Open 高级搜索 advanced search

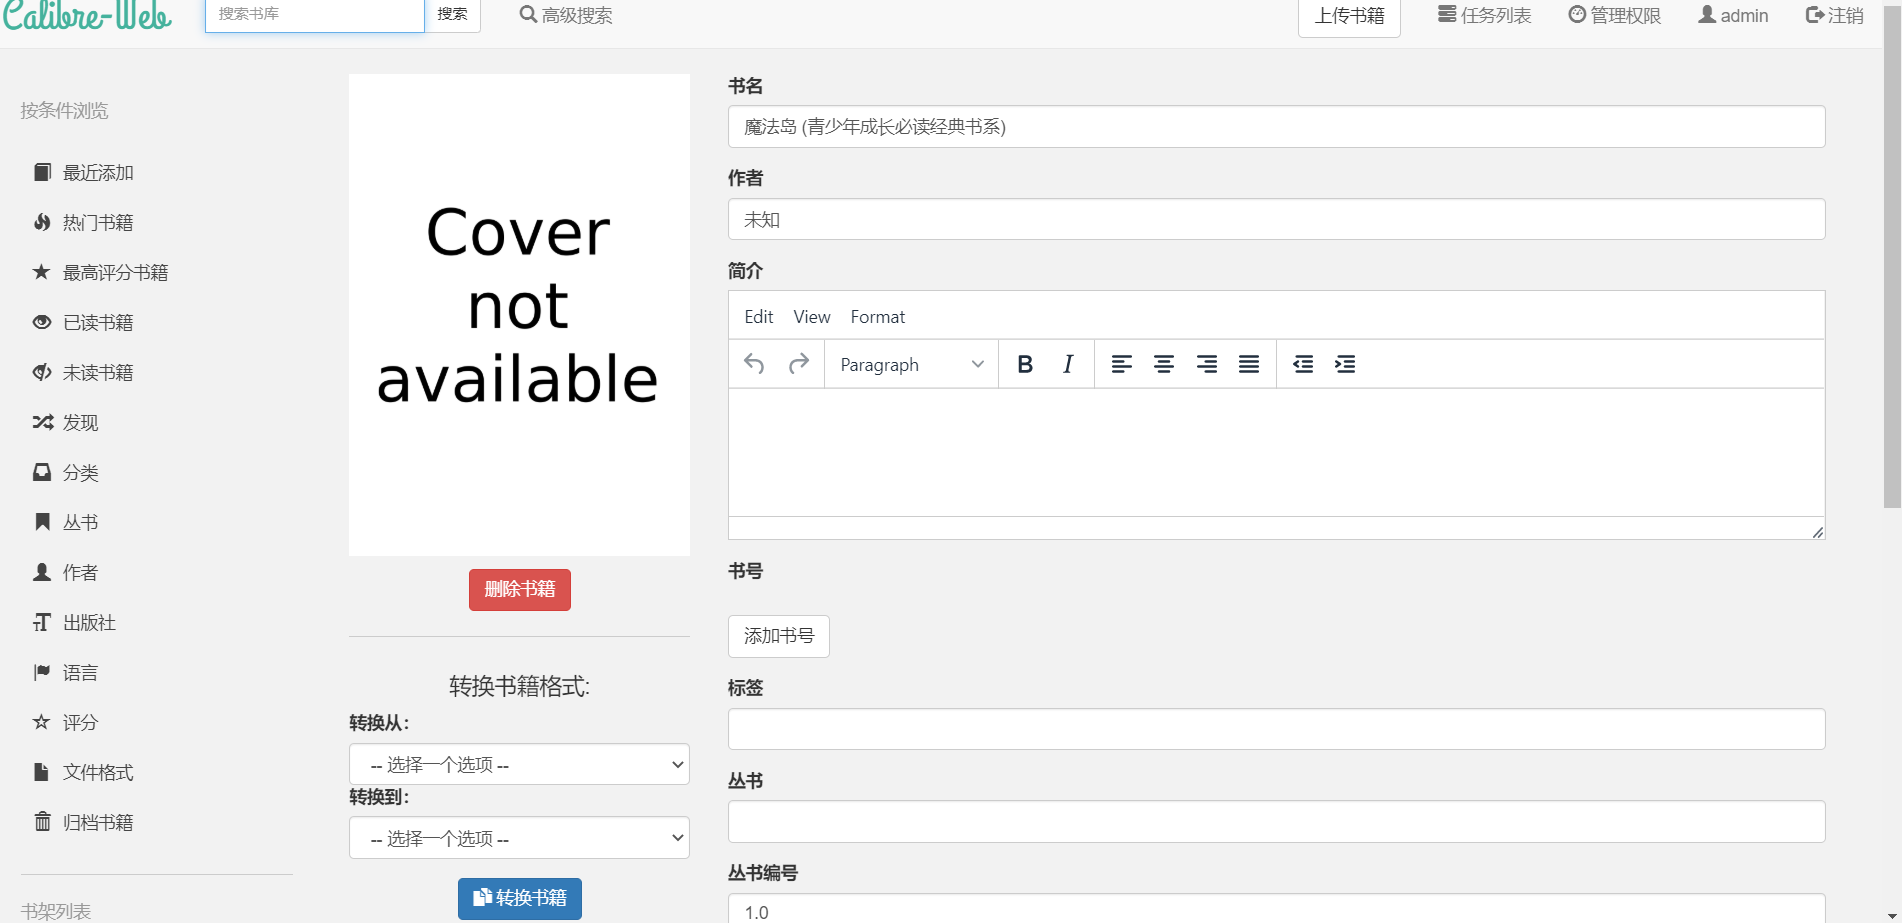566,15
